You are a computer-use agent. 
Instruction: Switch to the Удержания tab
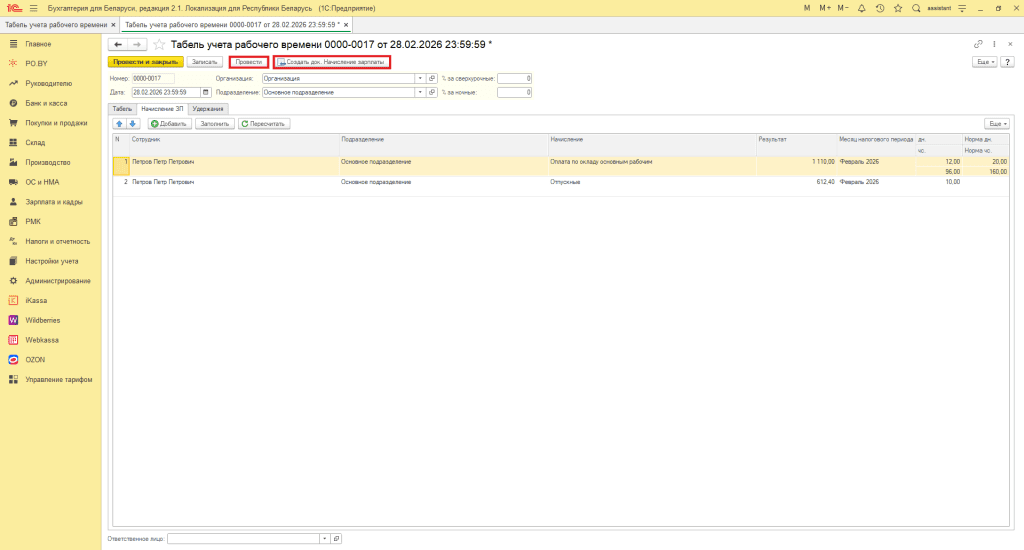pyautogui.click(x=208, y=108)
